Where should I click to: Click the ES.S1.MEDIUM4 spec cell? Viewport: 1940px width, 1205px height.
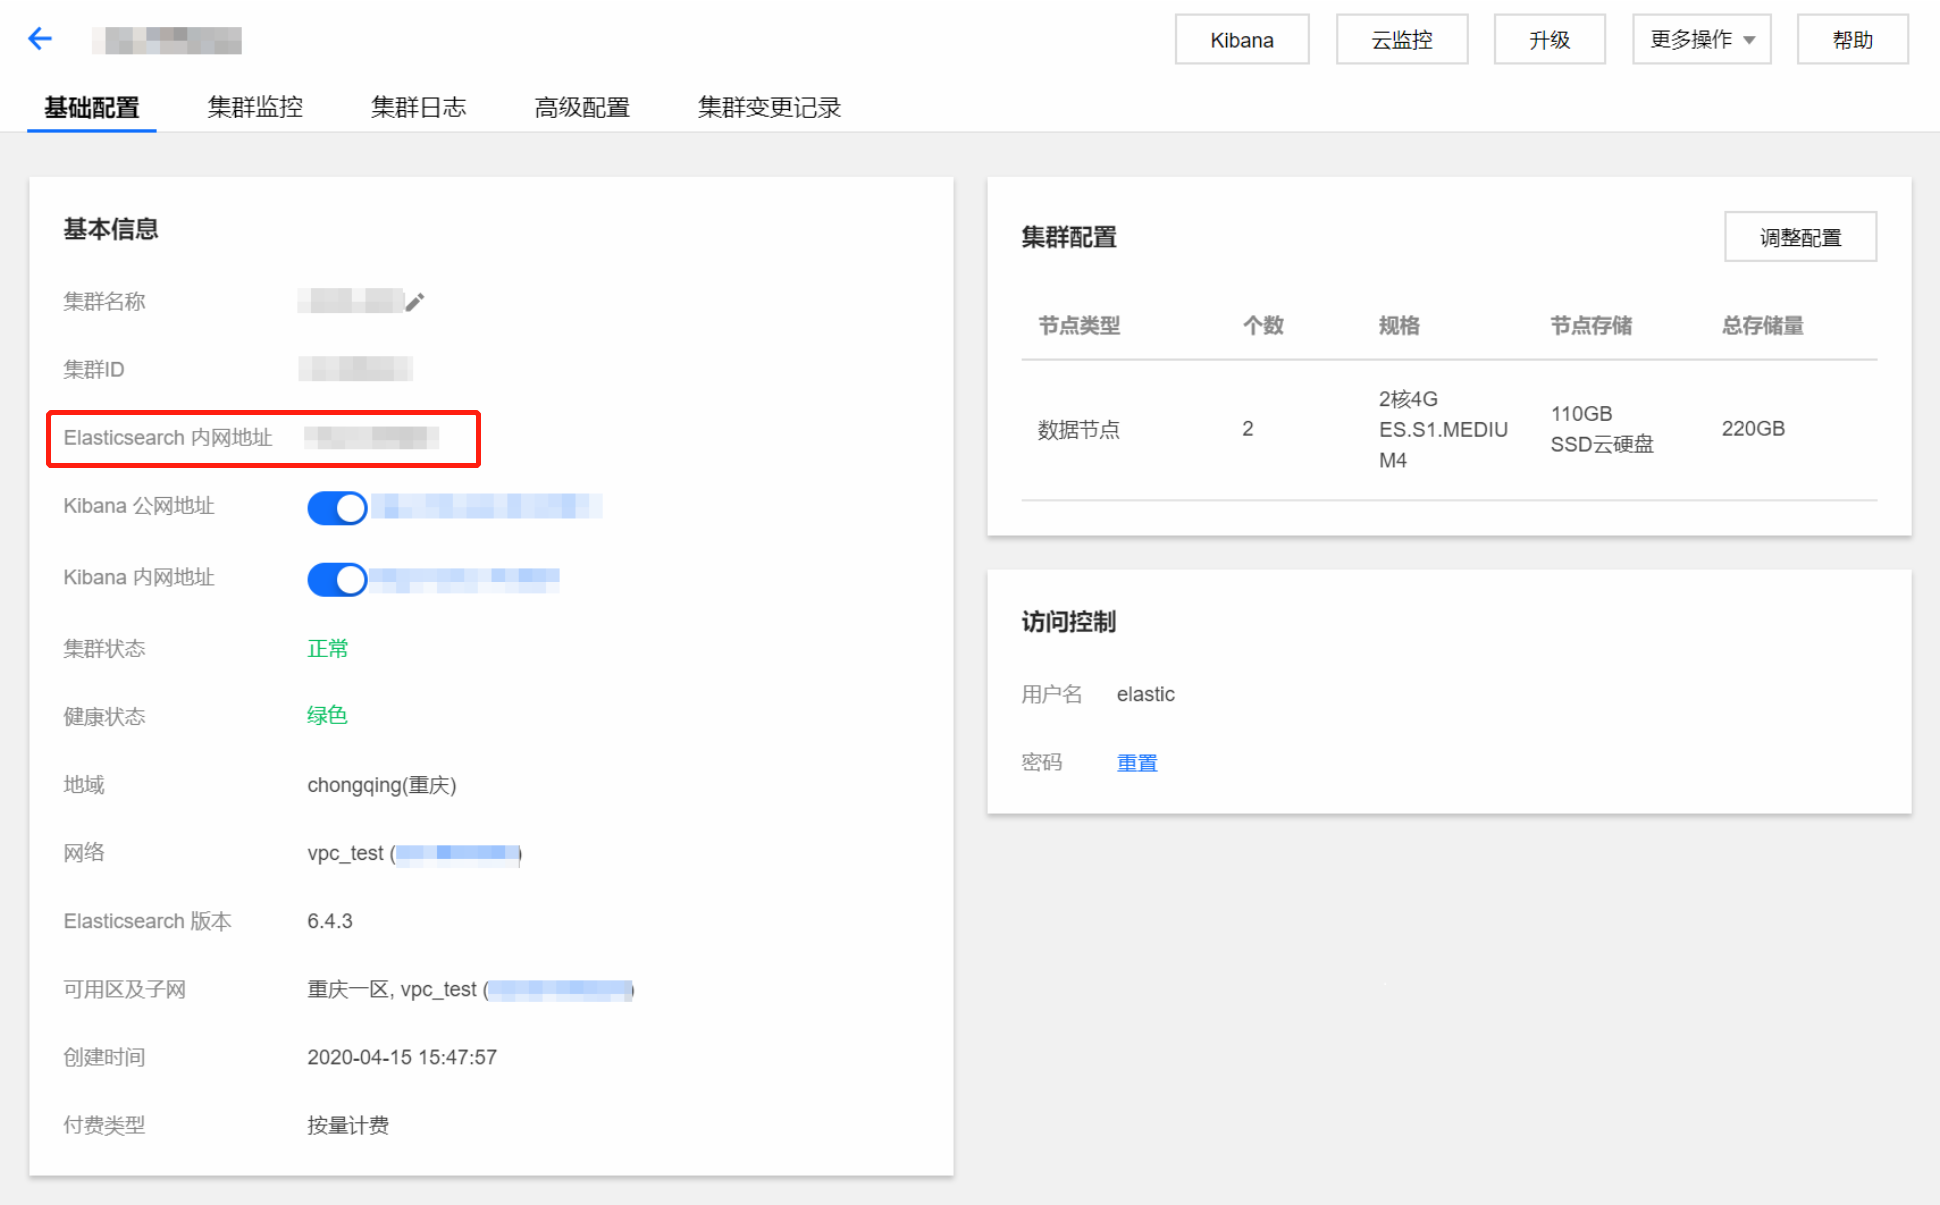(x=1443, y=430)
